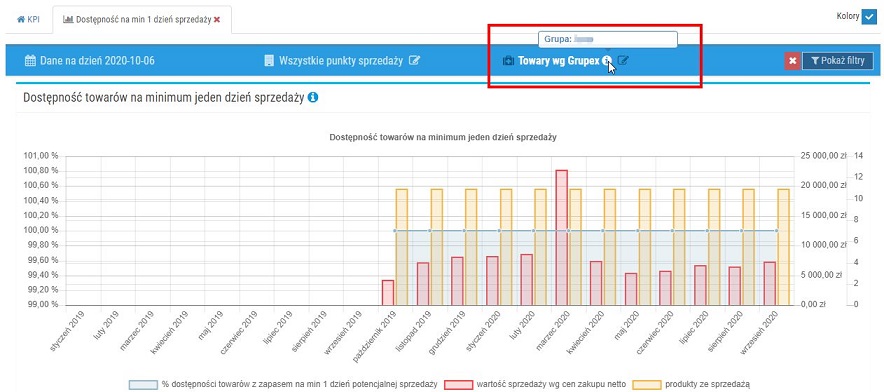Viewport: 884px width, 392px height.
Task: Click the tall red marzec 2020 bar
Action: point(562,237)
